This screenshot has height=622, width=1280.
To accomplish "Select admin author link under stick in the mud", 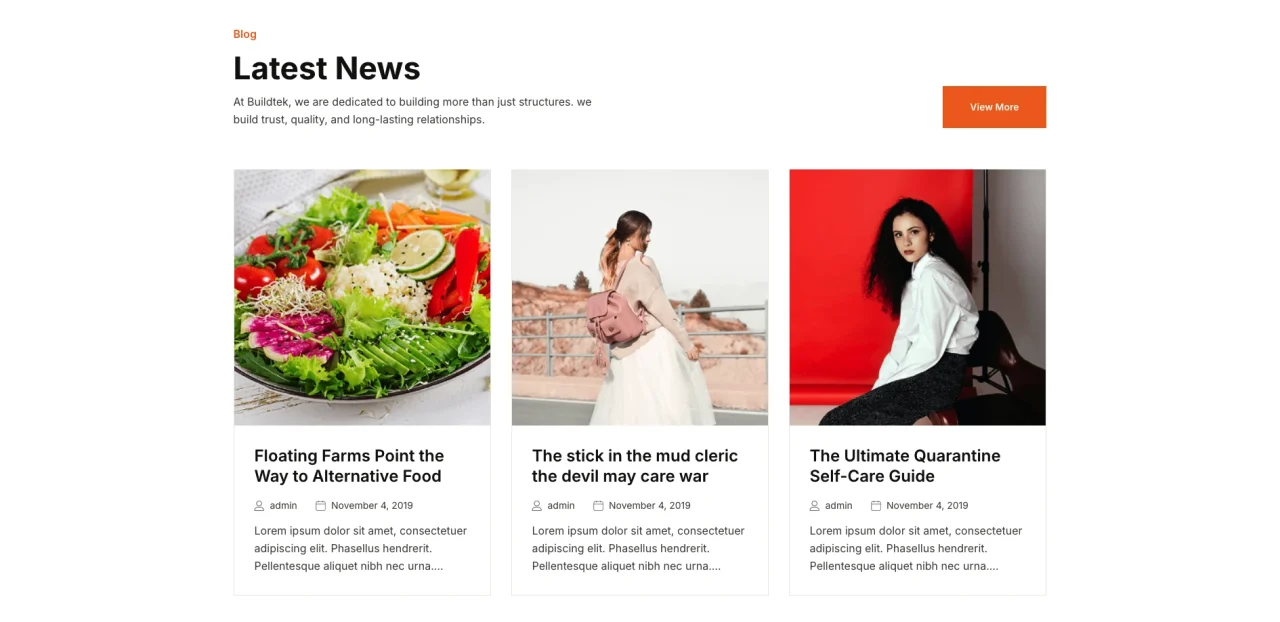I will pos(561,506).
